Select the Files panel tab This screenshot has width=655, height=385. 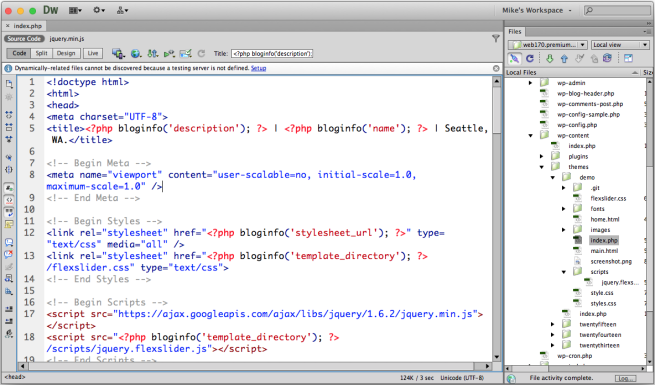tap(515, 32)
